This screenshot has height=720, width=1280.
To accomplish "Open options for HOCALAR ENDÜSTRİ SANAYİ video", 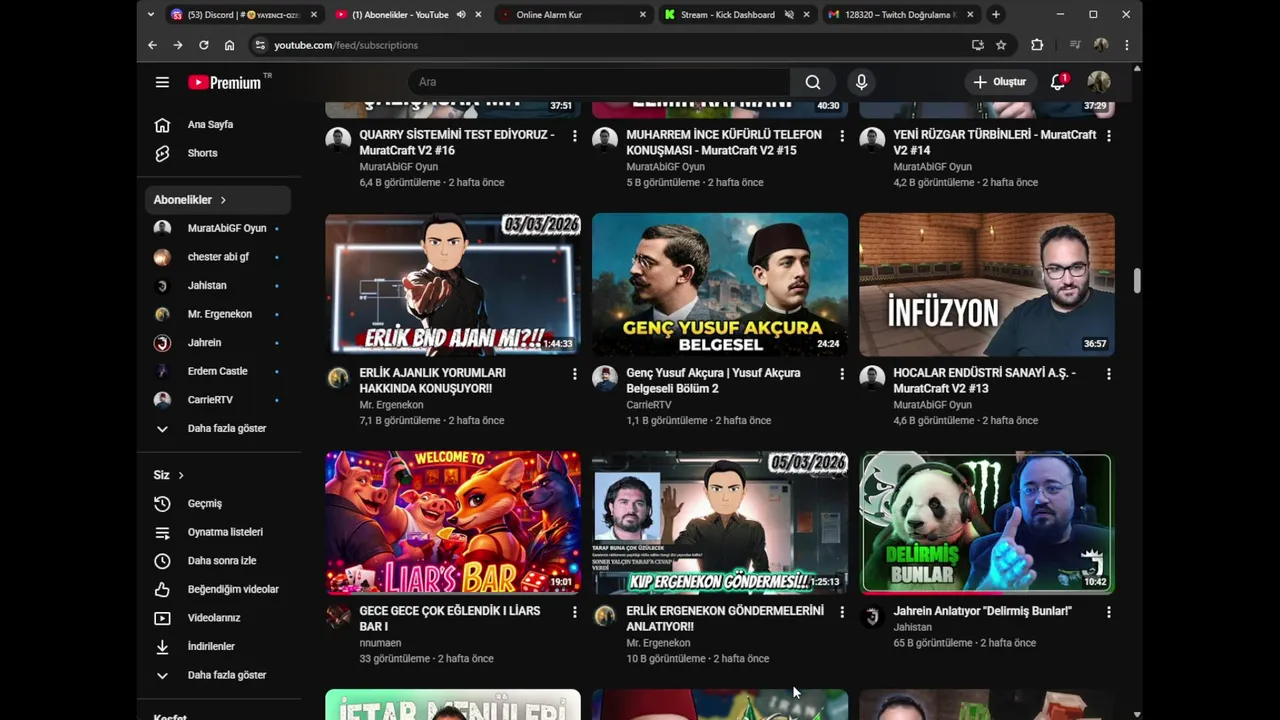I will pos(1108,373).
